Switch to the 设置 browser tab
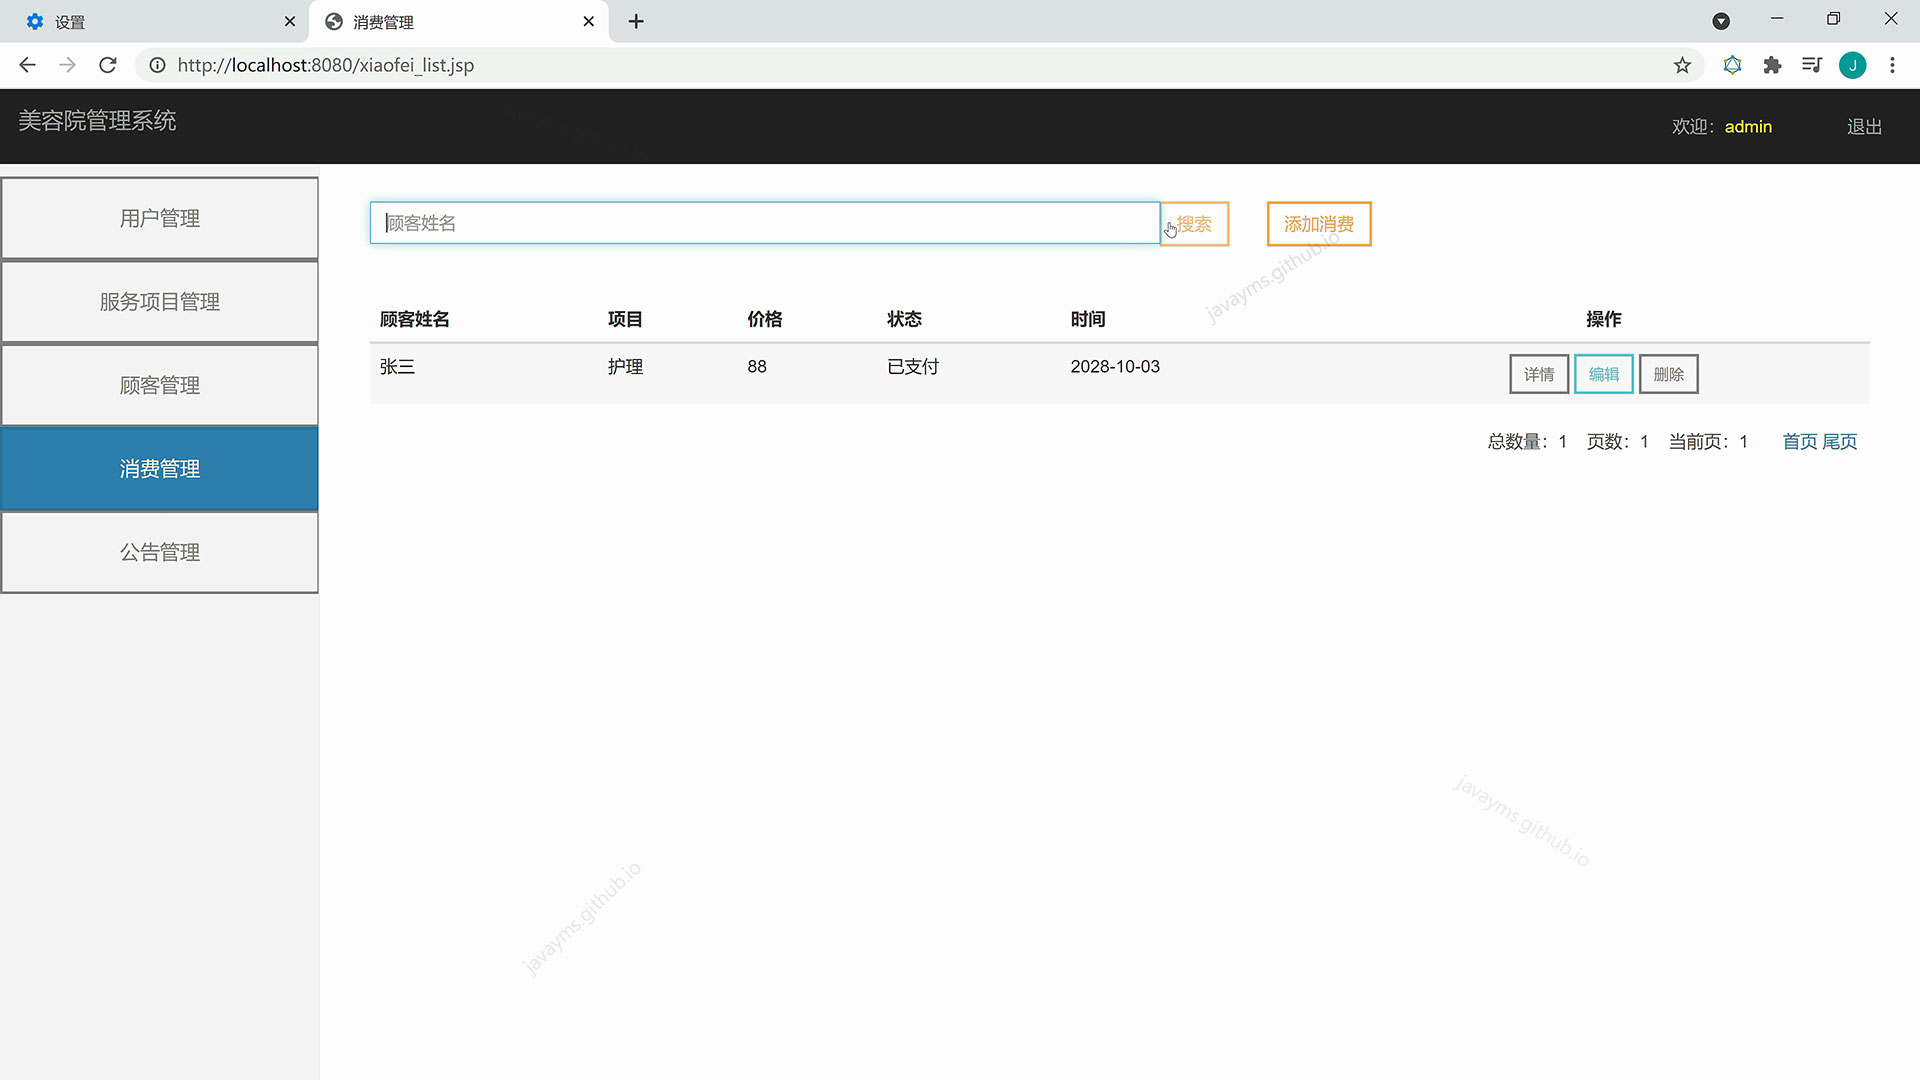The height and width of the screenshot is (1080, 1920). pos(150,21)
